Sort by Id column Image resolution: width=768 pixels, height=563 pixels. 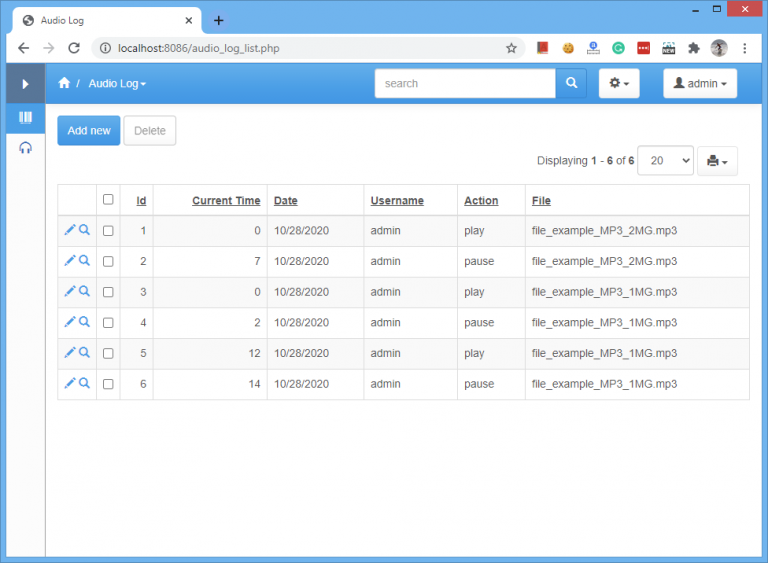point(141,200)
